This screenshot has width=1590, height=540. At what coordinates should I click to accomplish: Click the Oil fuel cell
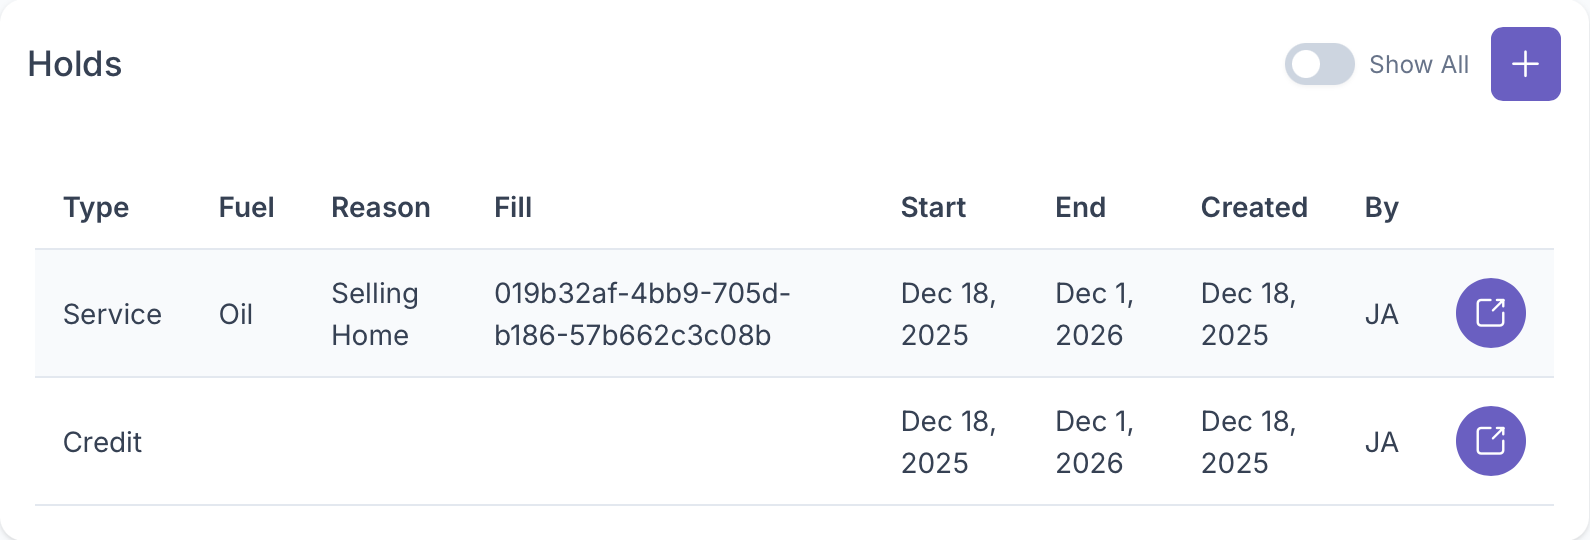coord(236,314)
